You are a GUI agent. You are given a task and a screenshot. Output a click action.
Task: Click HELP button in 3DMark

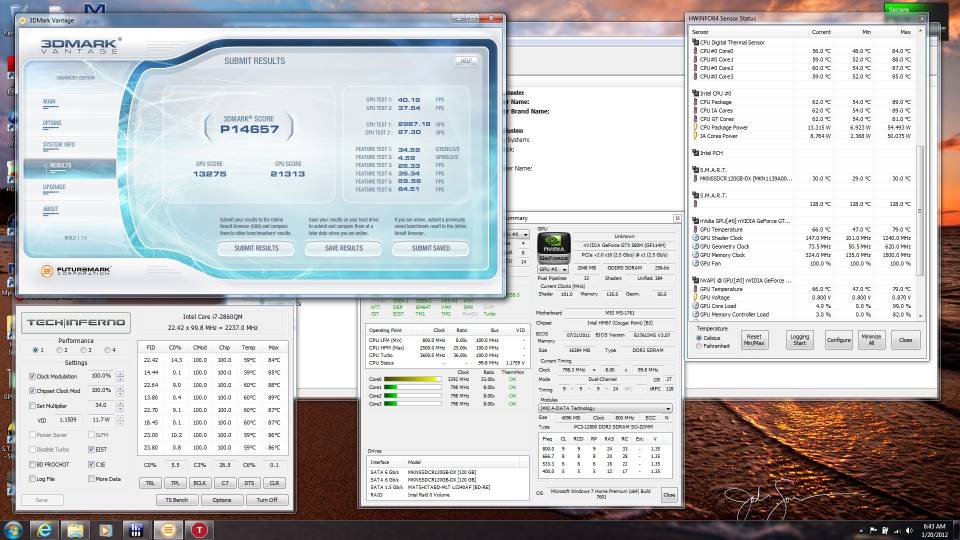pyautogui.click(x=466, y=61)
